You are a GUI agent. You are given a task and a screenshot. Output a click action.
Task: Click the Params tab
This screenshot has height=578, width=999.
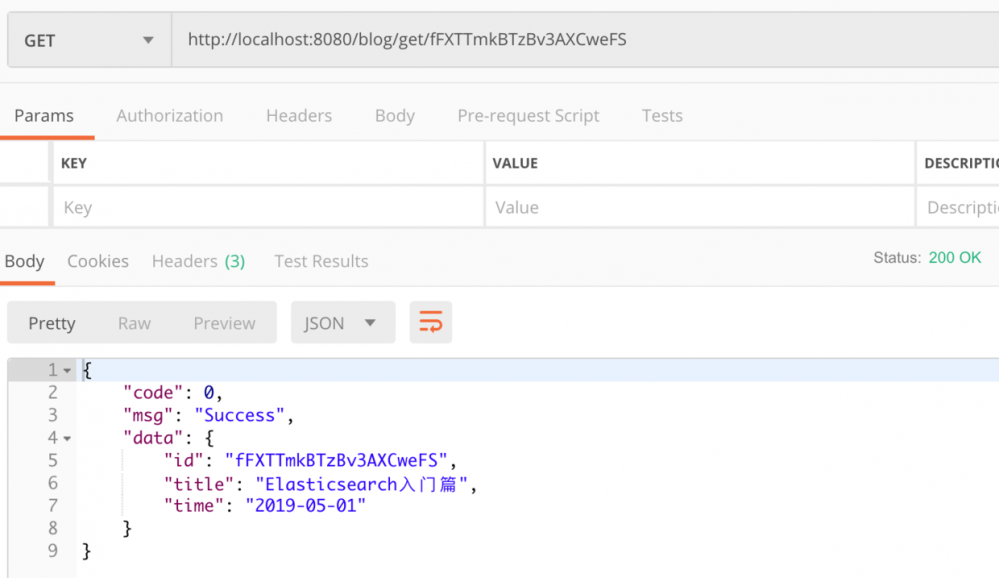pos(47,115)
